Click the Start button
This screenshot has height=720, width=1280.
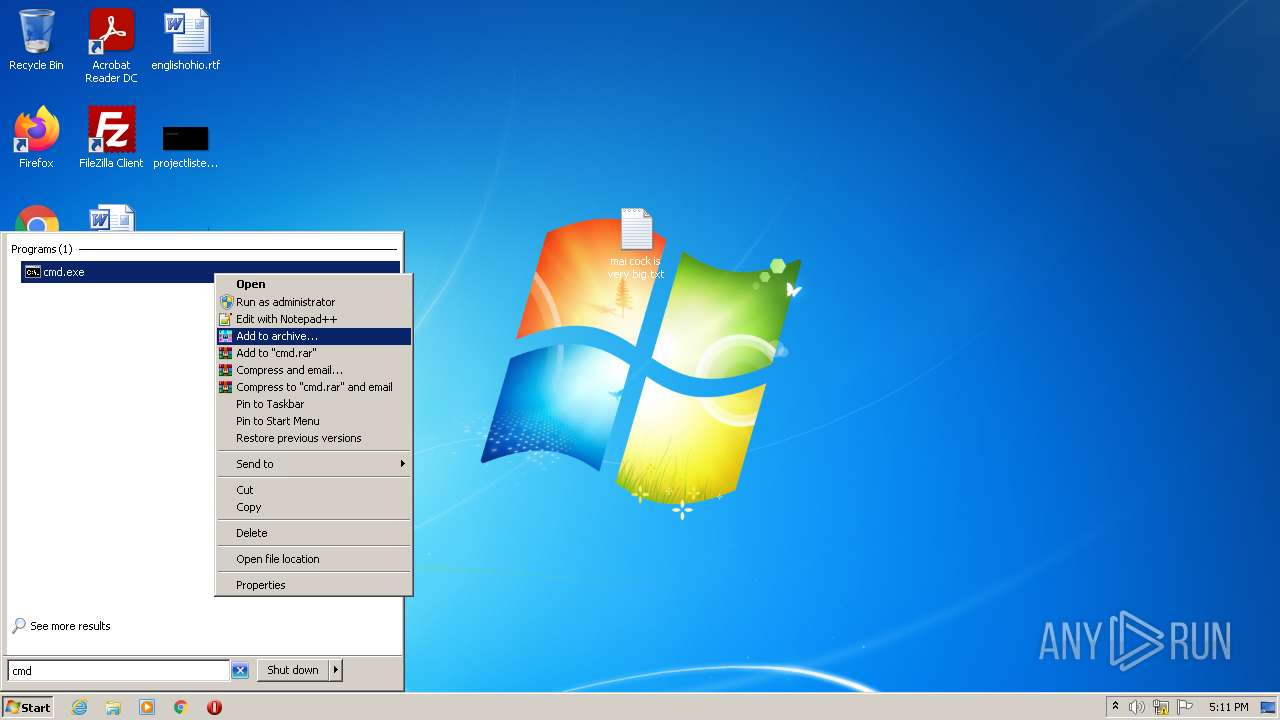[x=28, y=707]
